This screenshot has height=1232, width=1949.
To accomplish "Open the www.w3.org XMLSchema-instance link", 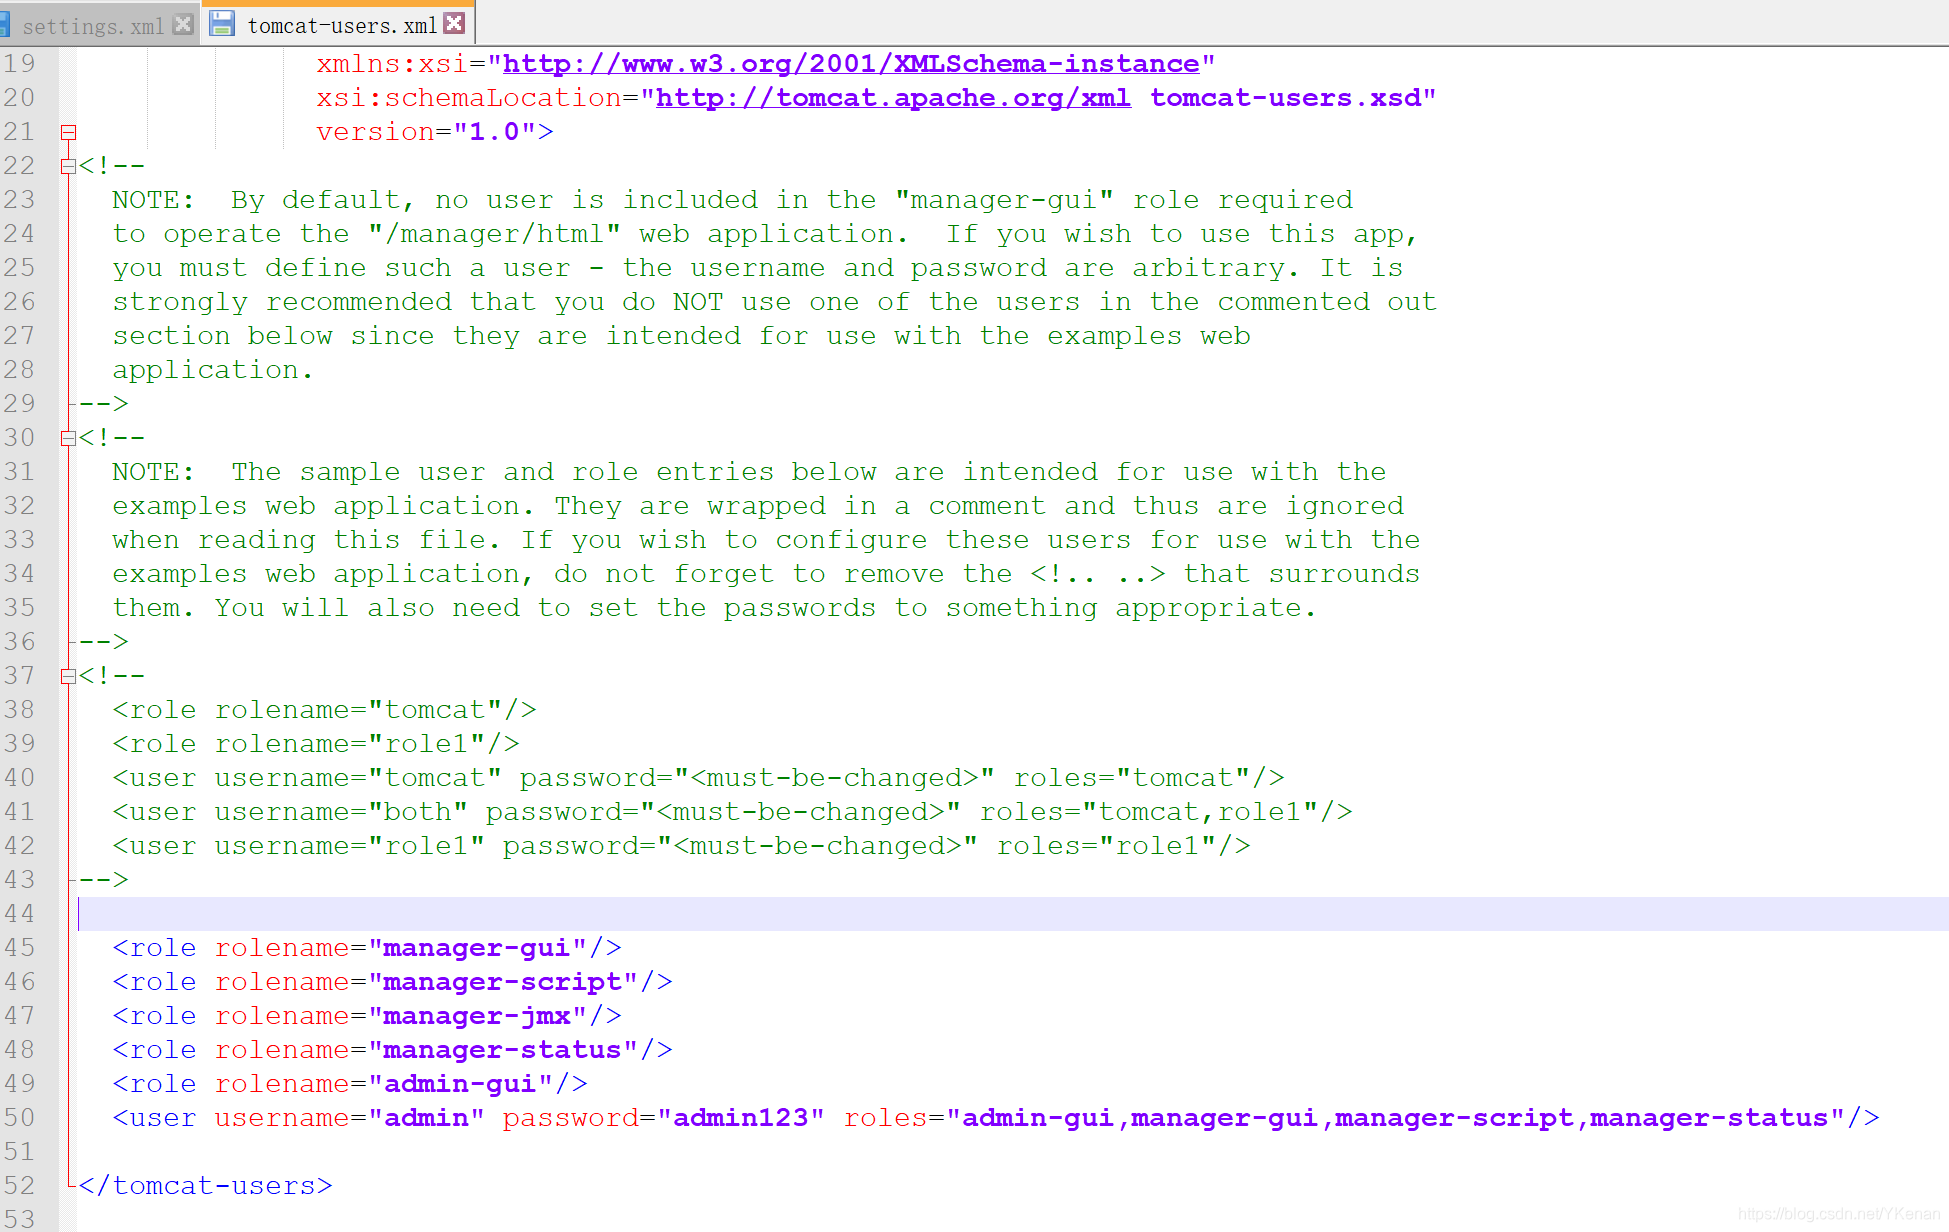I will pyautogui.click(x=851, y=64).
